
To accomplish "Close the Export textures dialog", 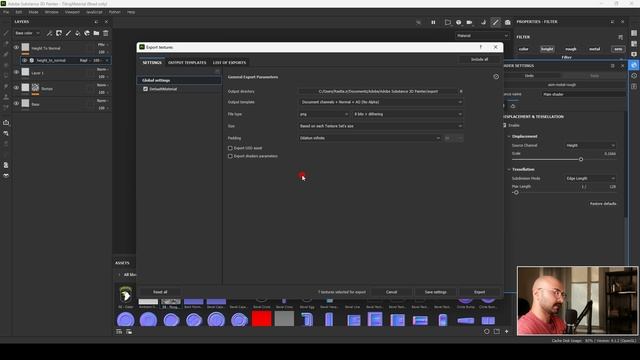I will coord(496,47).
